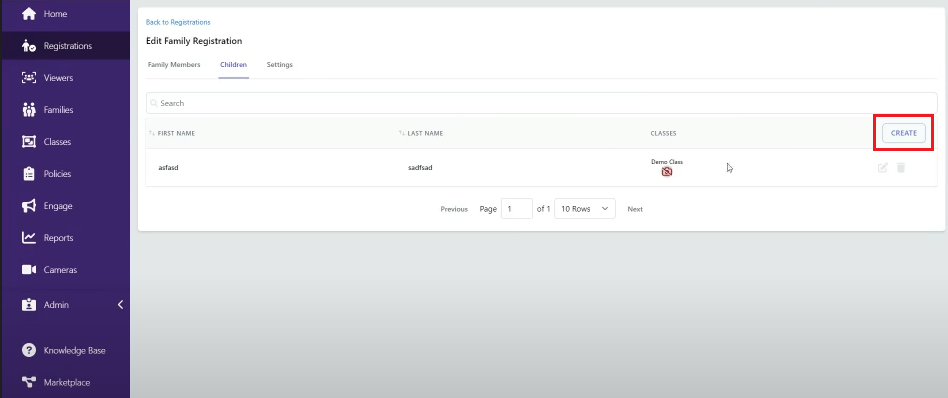Click the Reports chart icon
948x398 pixels.
click(29, 238)
